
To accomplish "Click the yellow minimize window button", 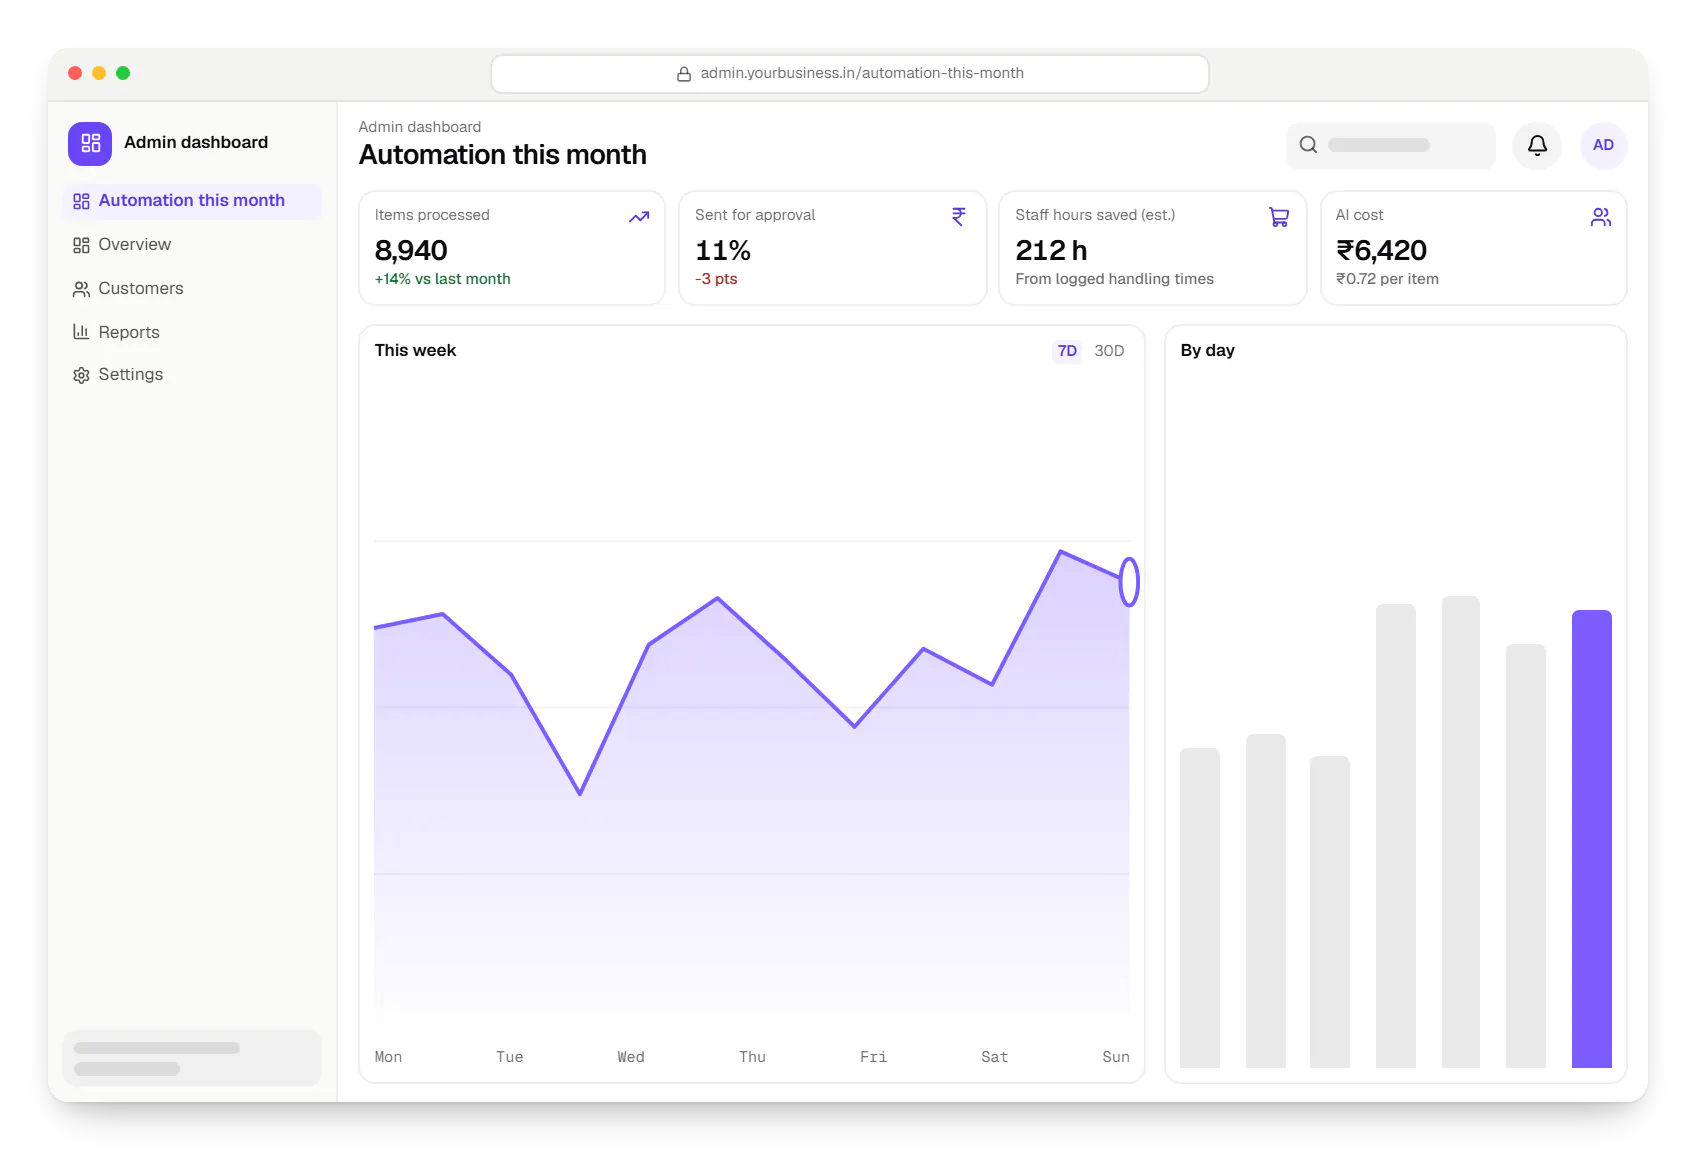I will coord(99,73).
